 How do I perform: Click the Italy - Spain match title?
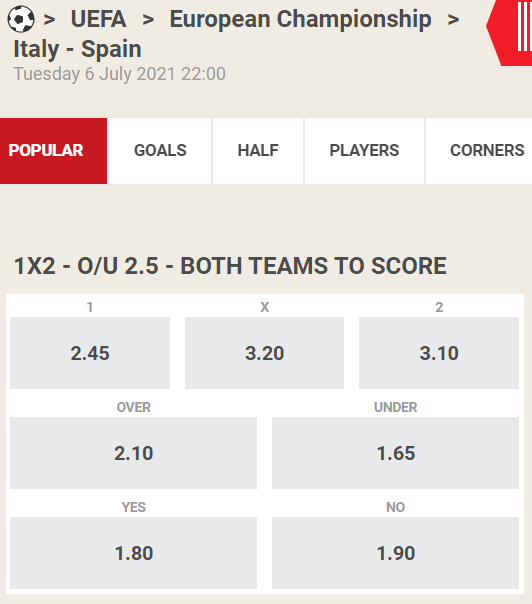(x=77, y=49)
